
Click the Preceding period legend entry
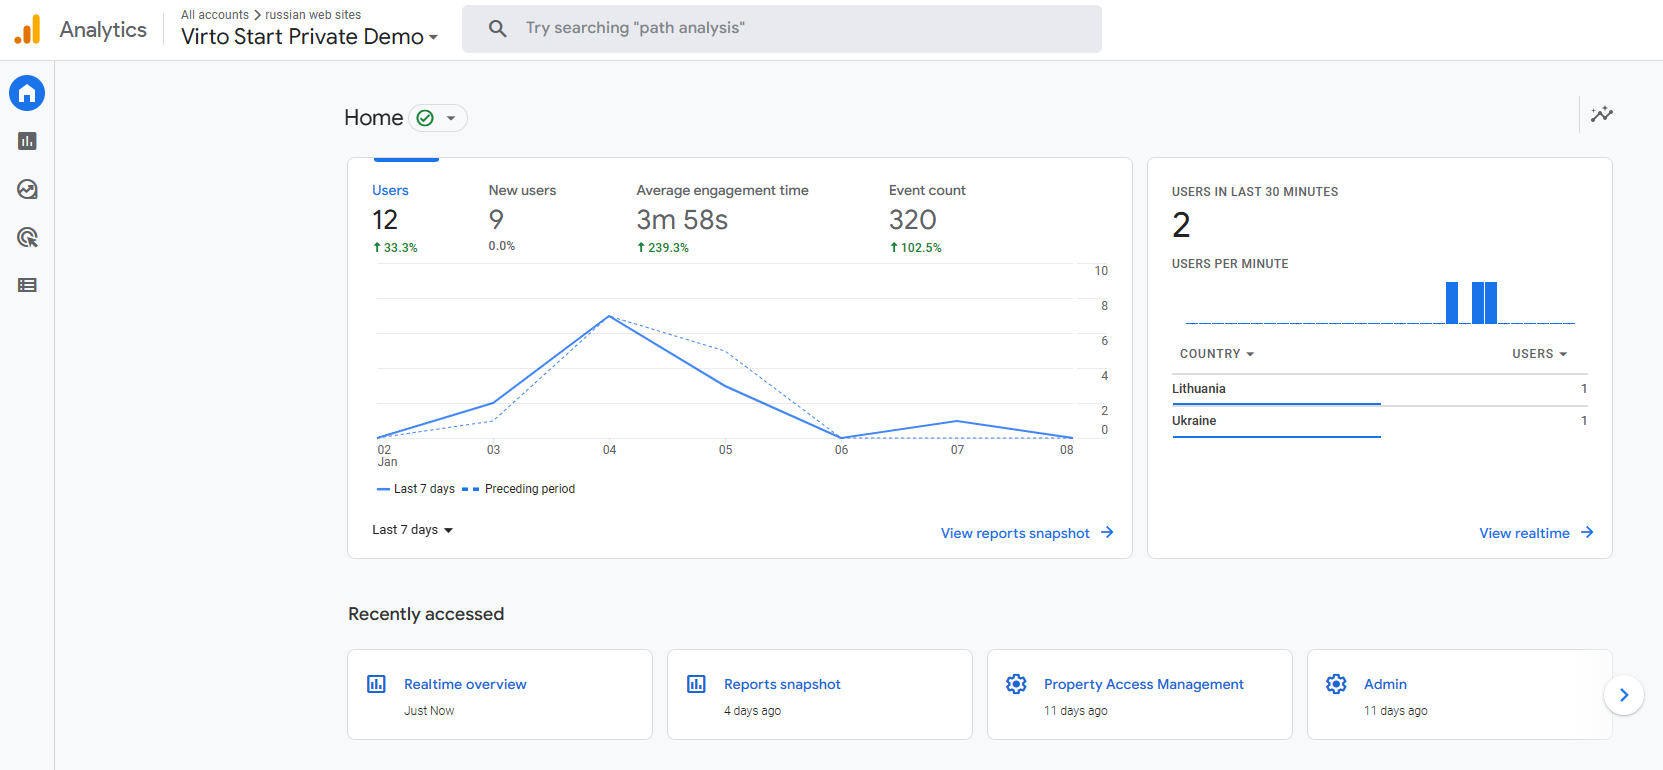click(x=518, y=489)
